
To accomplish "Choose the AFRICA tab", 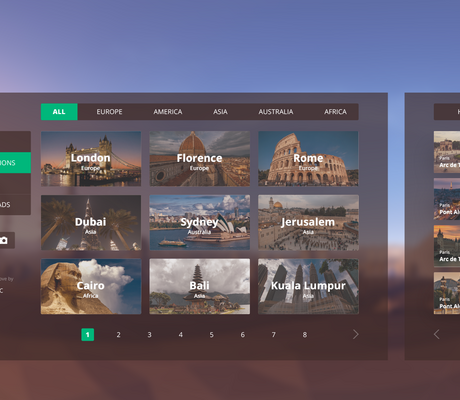I will pyautogui.click(x=335, y=112).
